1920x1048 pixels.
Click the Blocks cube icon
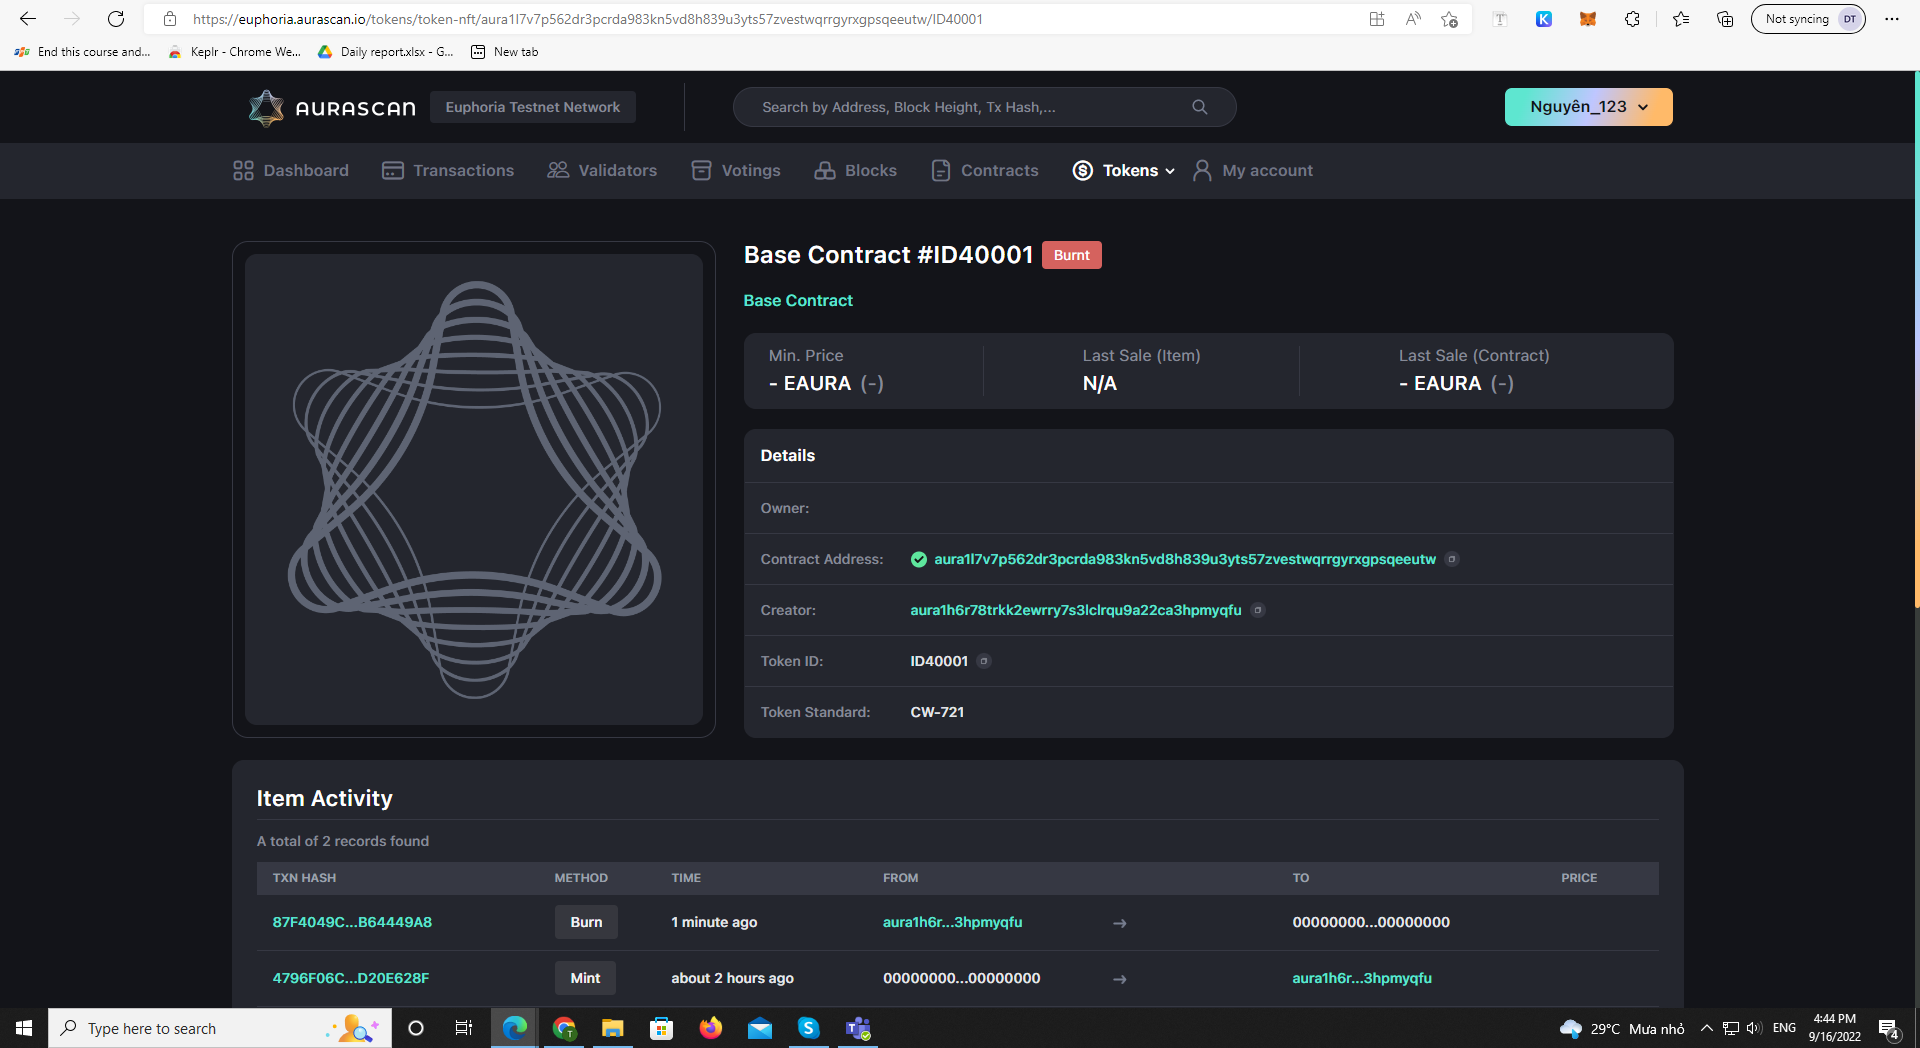[825, 170]
